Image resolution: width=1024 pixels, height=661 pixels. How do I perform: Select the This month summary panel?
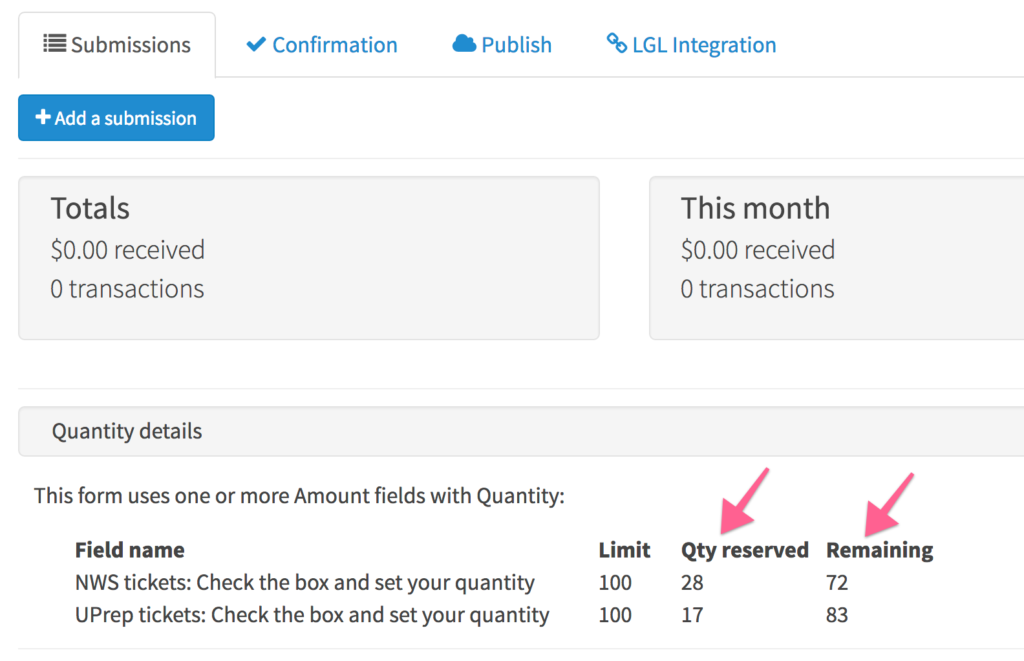[x=837, y=258]
